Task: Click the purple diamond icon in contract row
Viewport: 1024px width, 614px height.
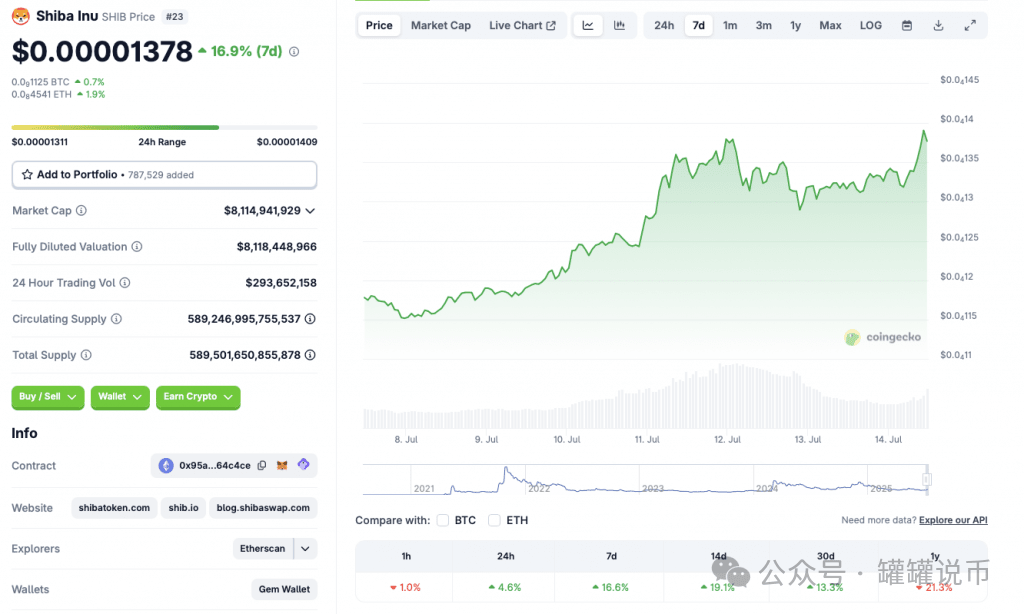Action: point(304,464)
